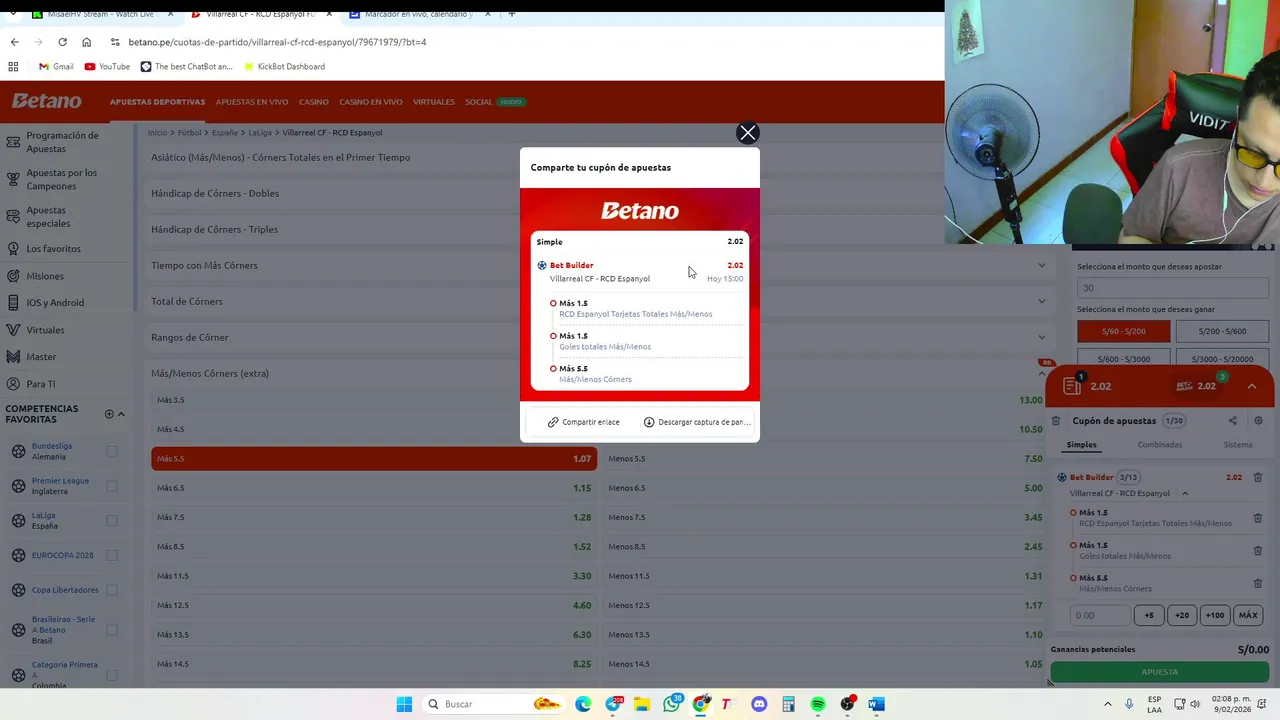
Task: Open Para Ti in sidebar
Action: coord(41,384)
